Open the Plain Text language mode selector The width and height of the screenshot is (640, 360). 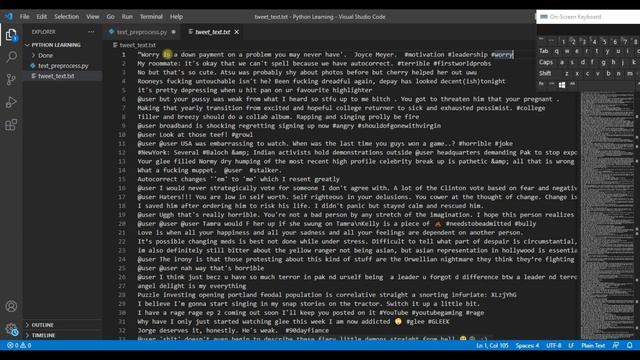[593, 345]
